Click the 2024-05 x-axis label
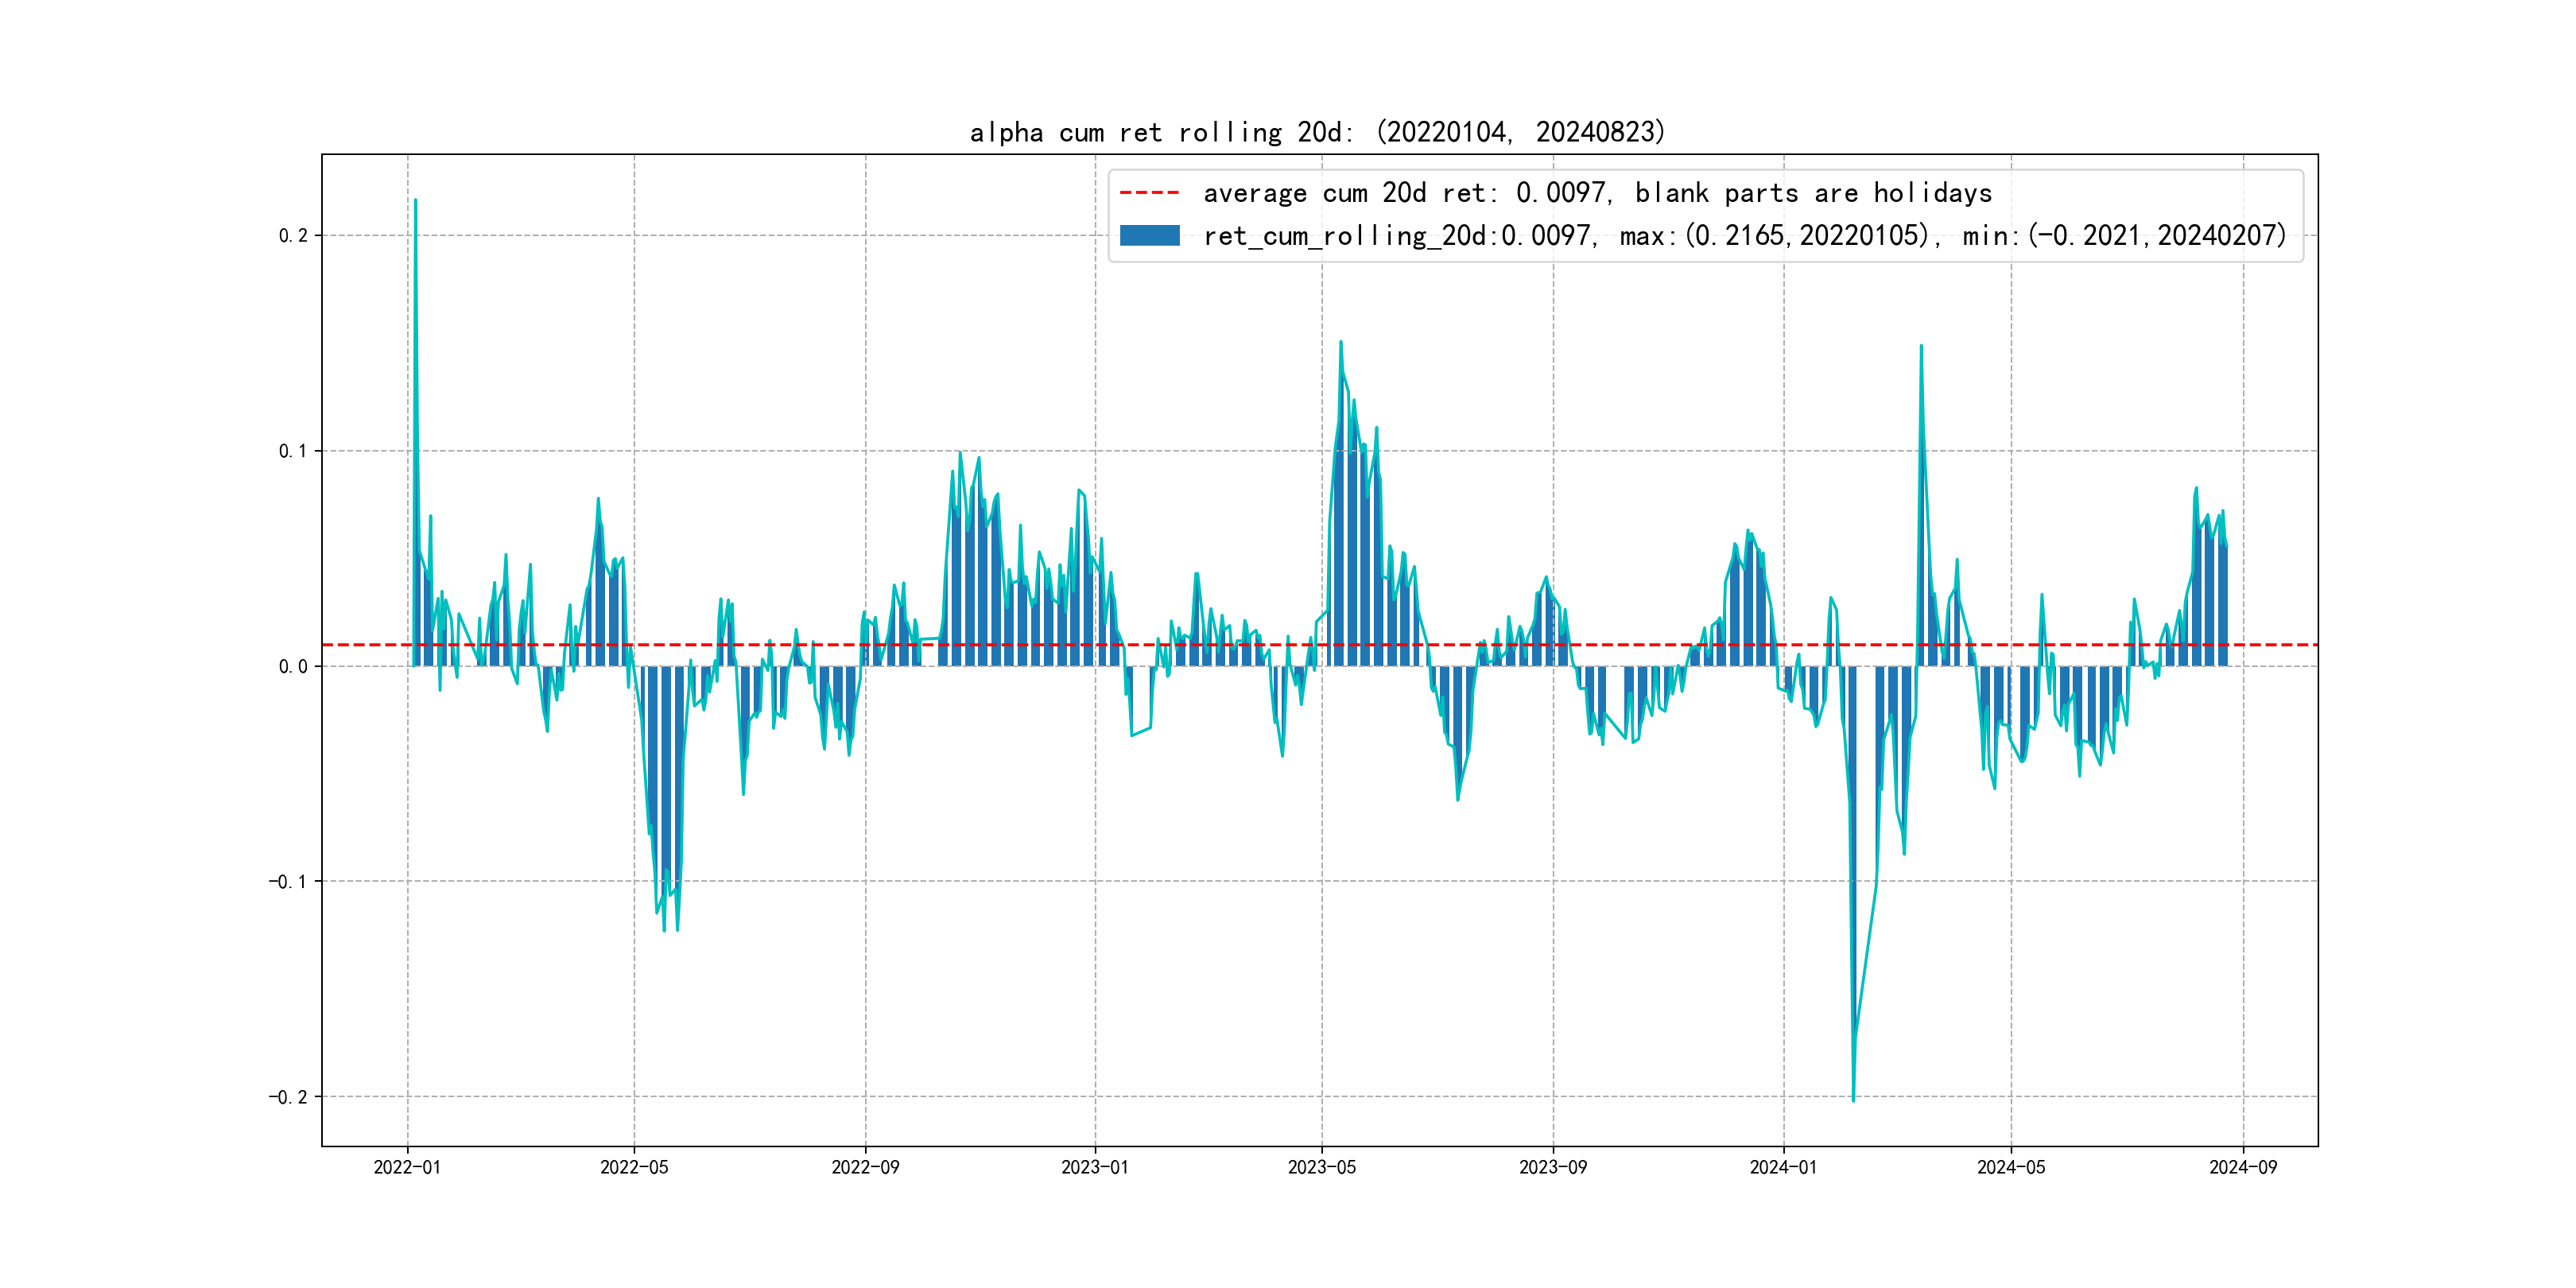Image resolution: width=2576 pixels, height=1288 pixels. pos(2011,1167)
